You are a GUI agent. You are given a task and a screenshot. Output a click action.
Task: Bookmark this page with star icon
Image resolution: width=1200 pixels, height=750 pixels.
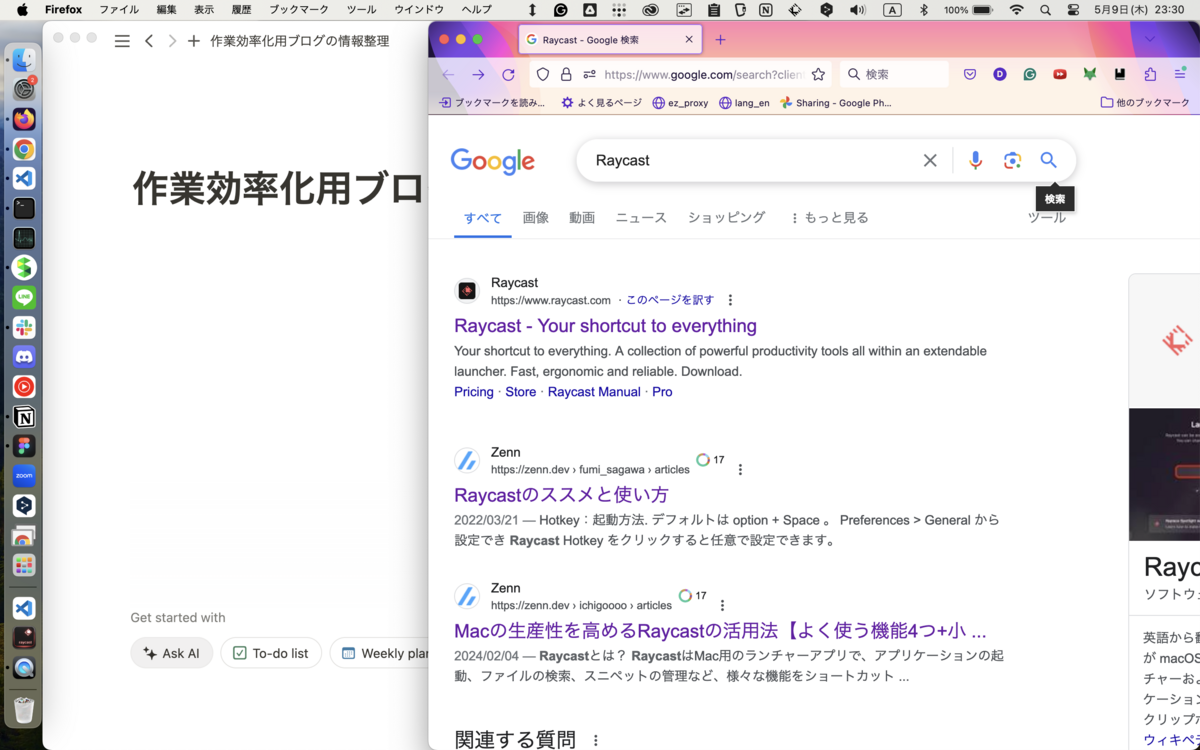click(x=818, y=75)
